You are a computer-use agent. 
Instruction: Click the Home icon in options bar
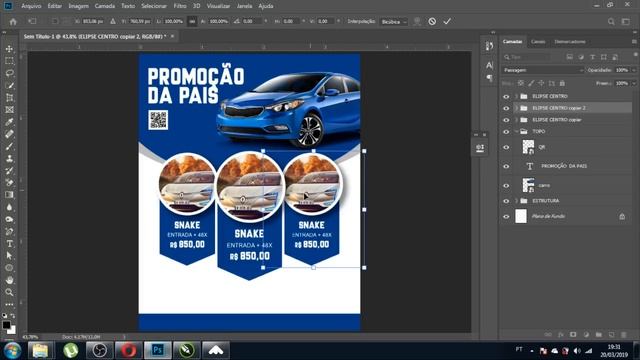point(13,22)
